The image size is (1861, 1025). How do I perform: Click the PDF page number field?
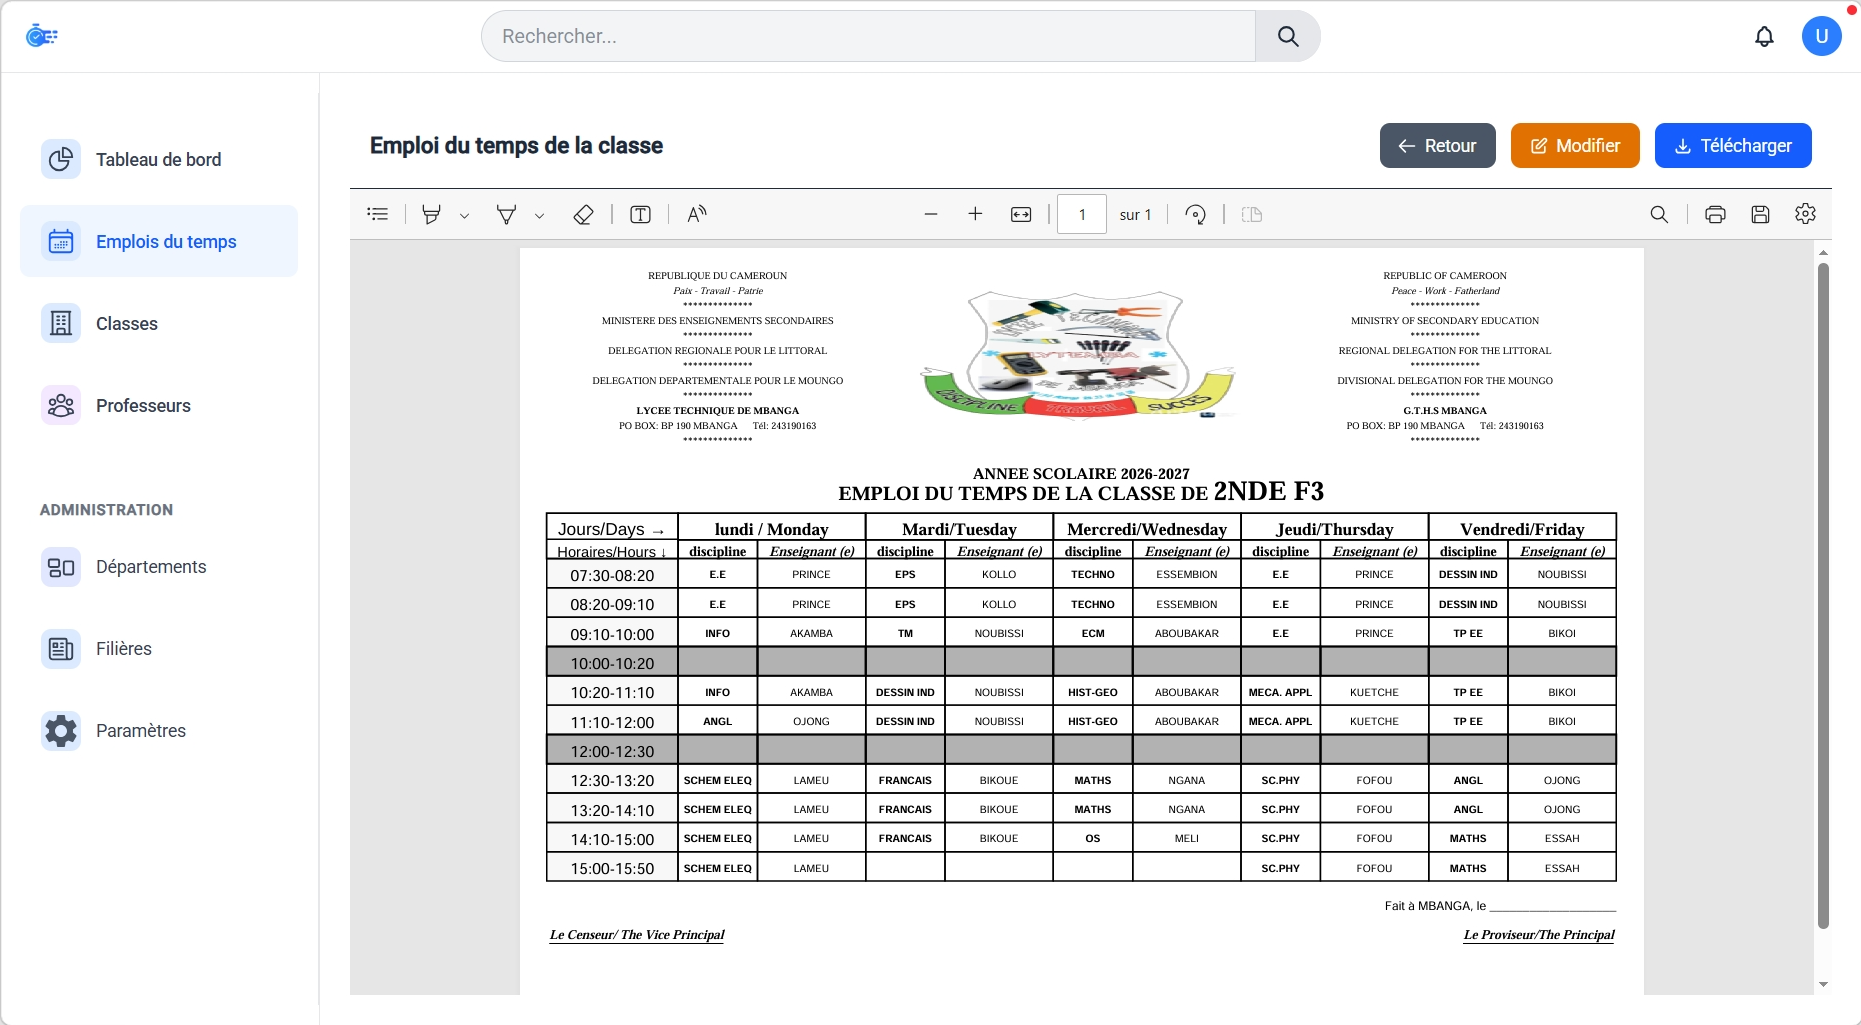[1082, 214]
